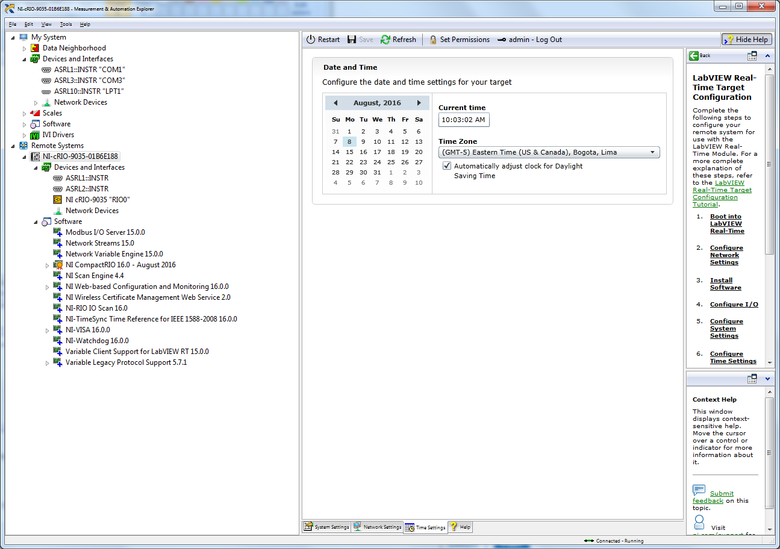Select August 8 in the calendar
Image resolution: width=780 pixels, height=549 pixels.
pos(349,142)
